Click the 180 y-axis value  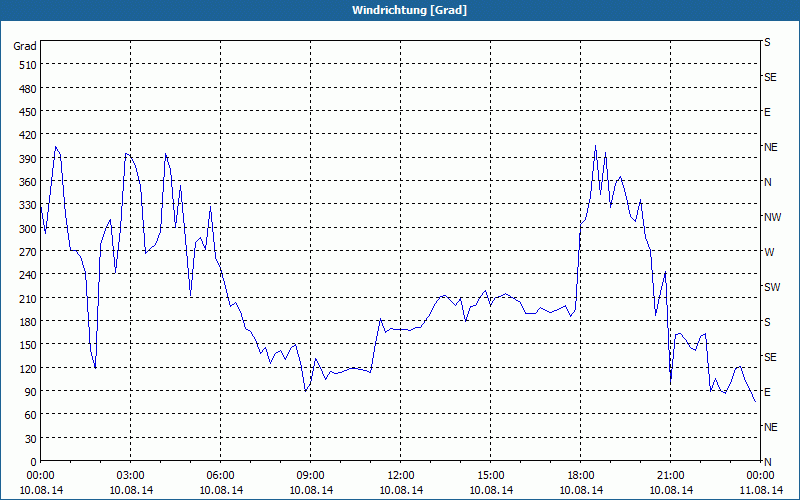point(28,322)
